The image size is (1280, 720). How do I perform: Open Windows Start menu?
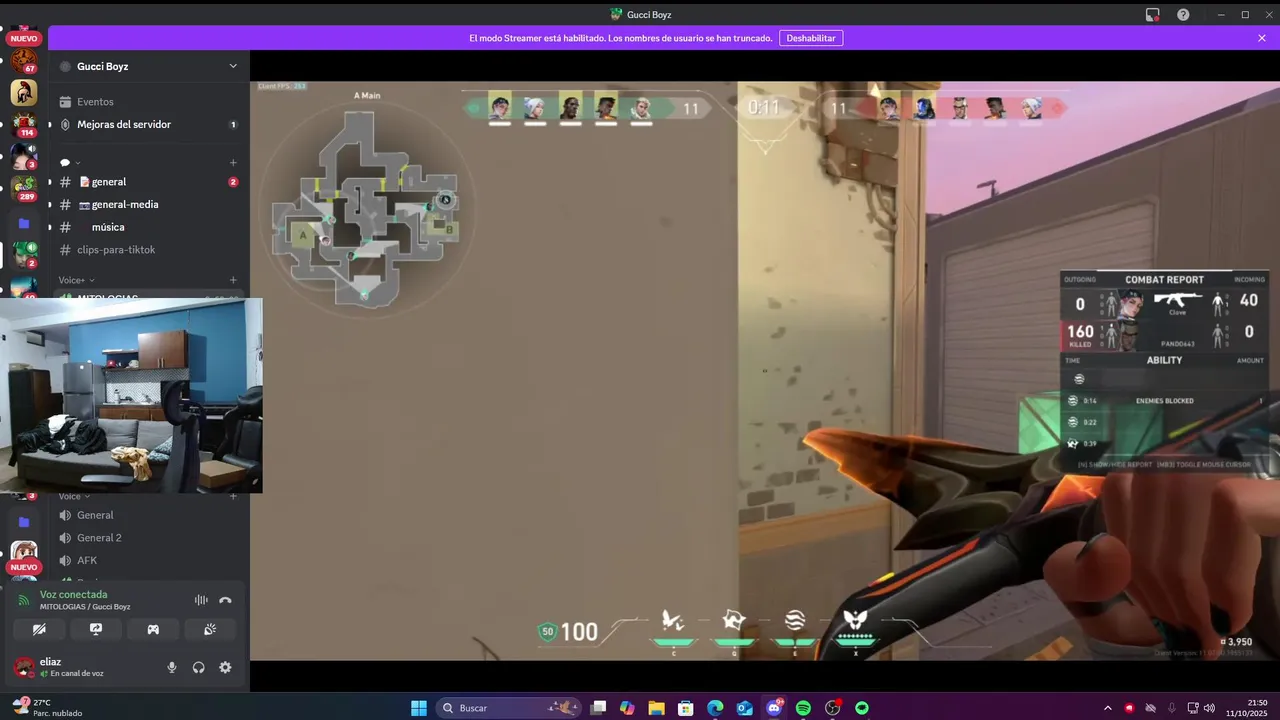[x=419, y=708]
